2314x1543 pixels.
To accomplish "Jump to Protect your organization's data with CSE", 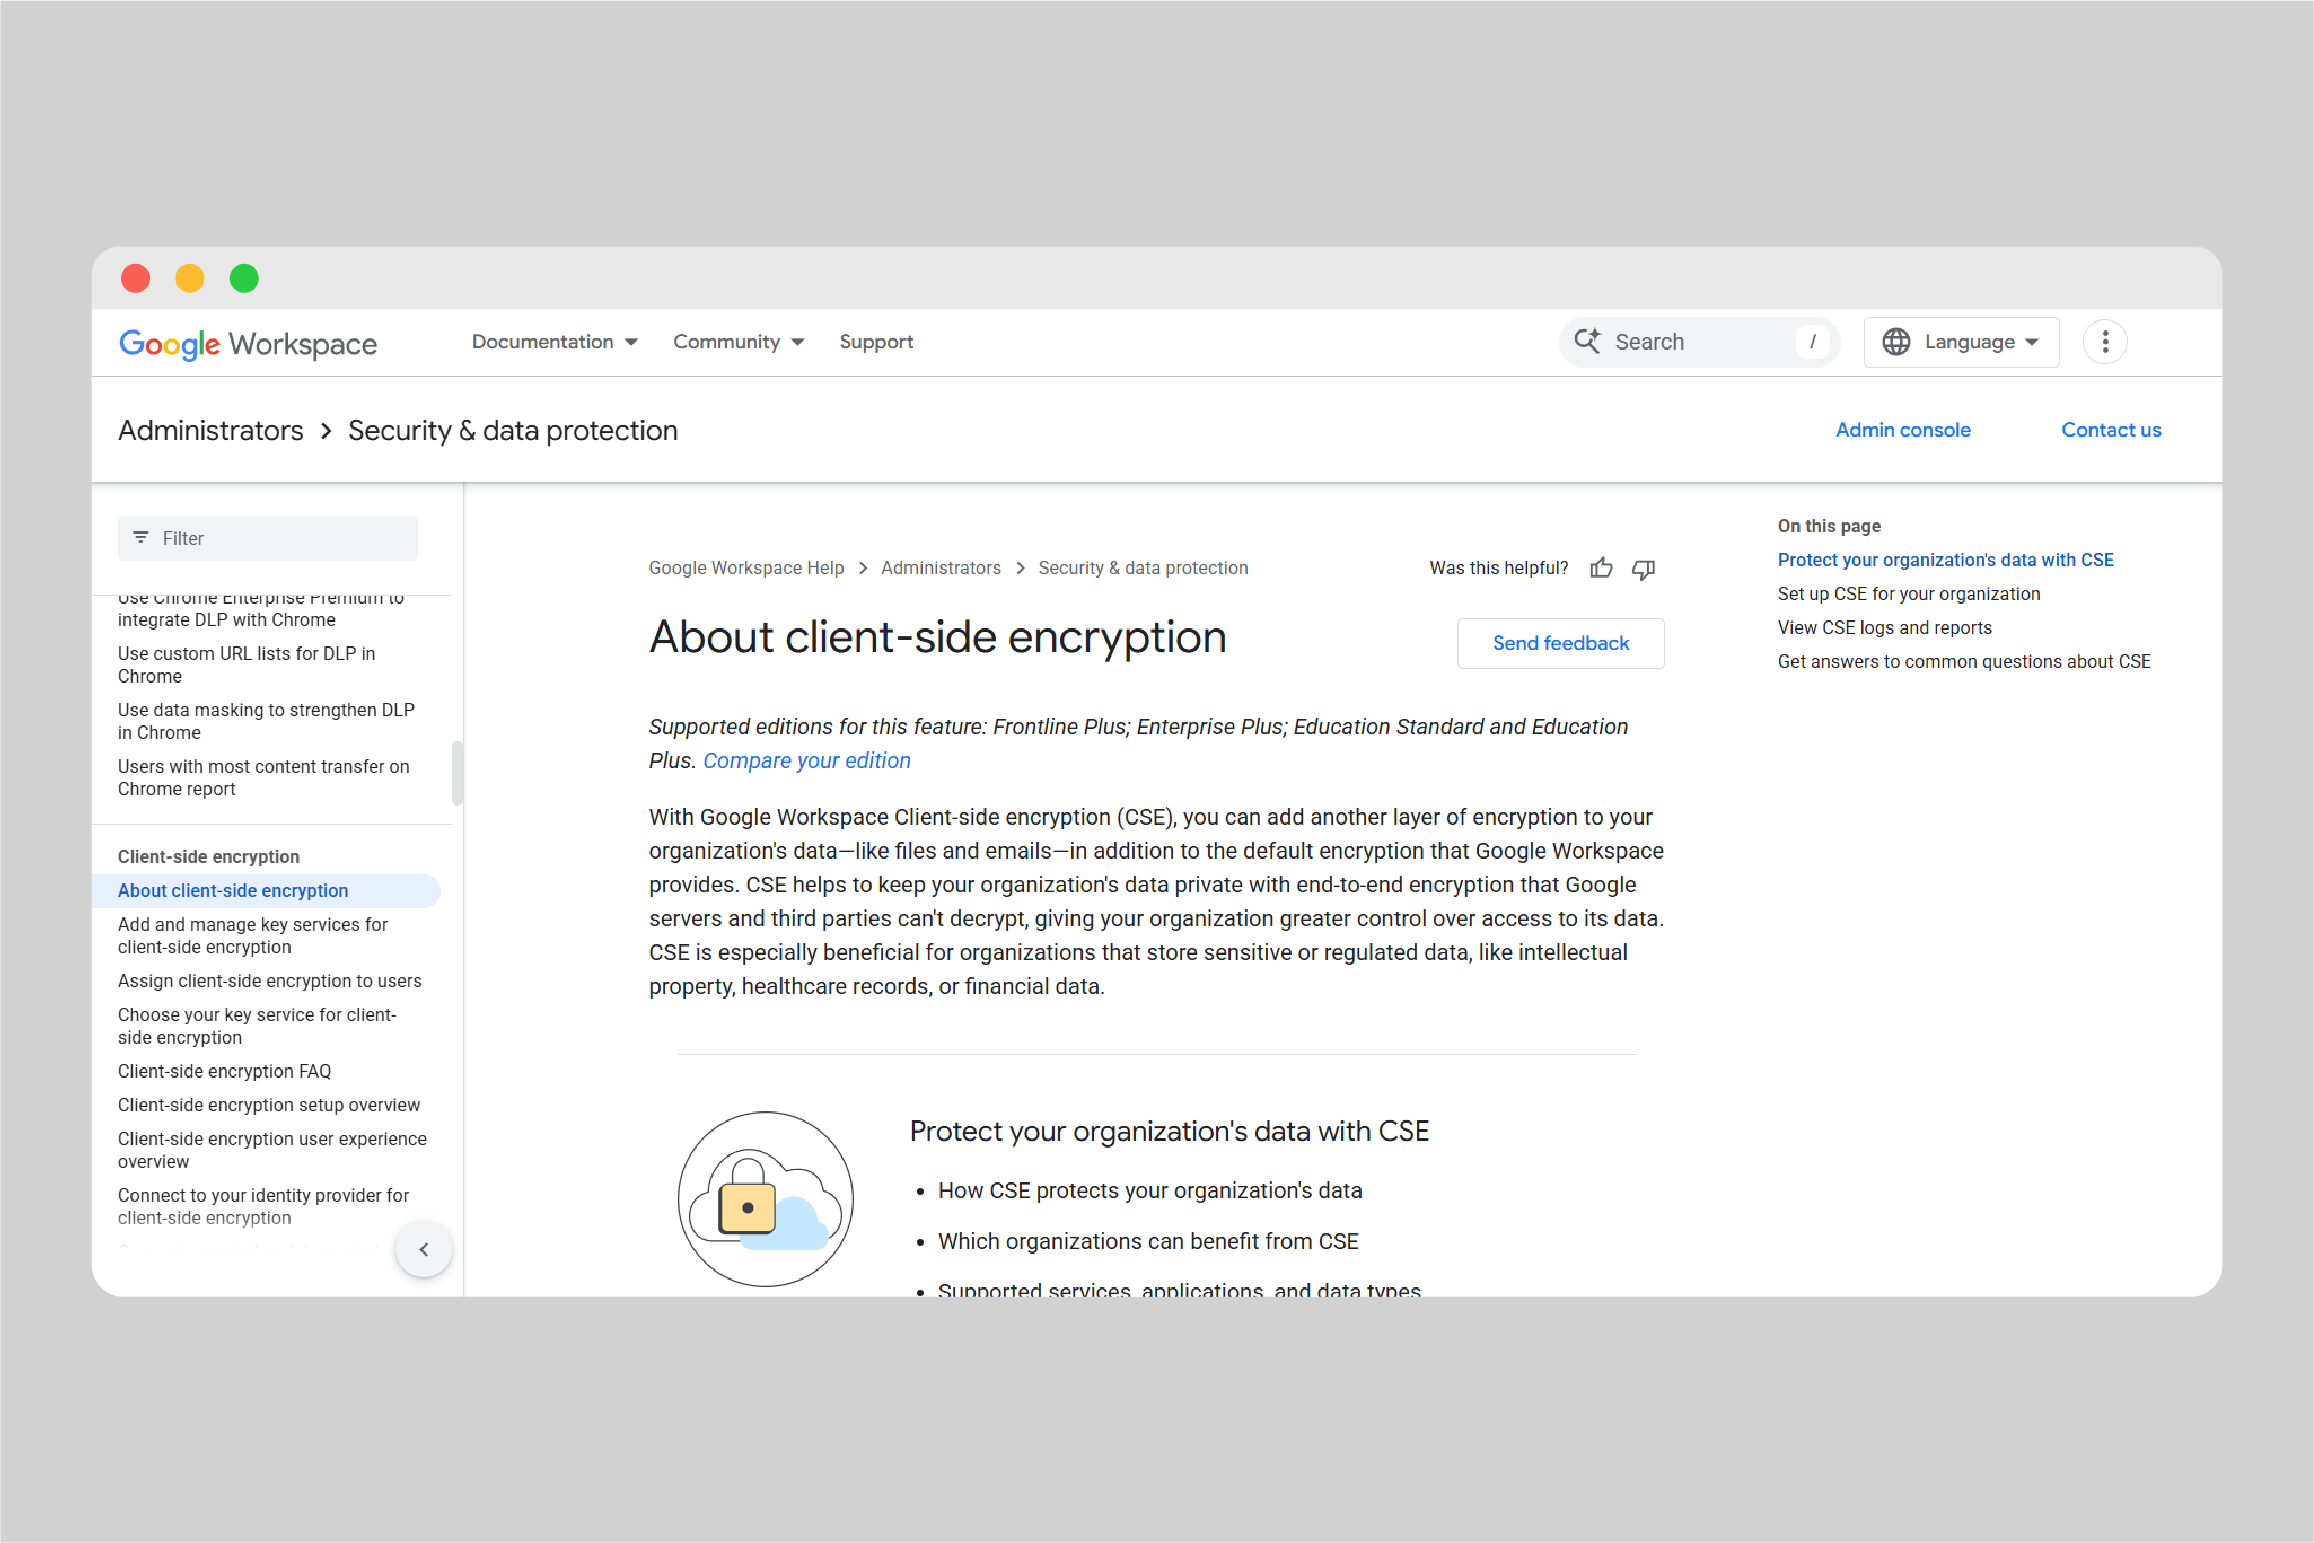I will [x=1946, y=560].
